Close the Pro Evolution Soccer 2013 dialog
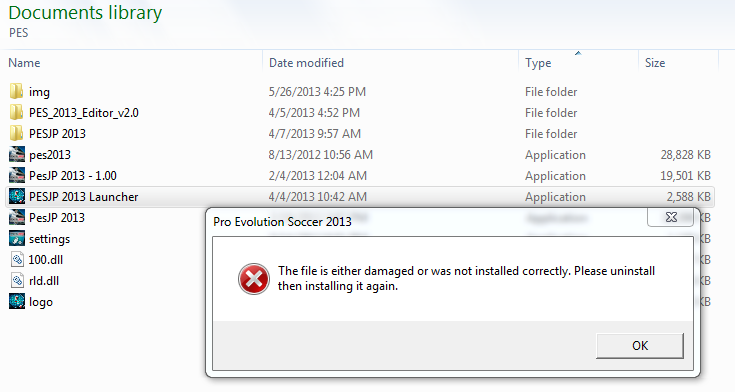The width and height of the screenshot is (735, 392). click(671, 217)
